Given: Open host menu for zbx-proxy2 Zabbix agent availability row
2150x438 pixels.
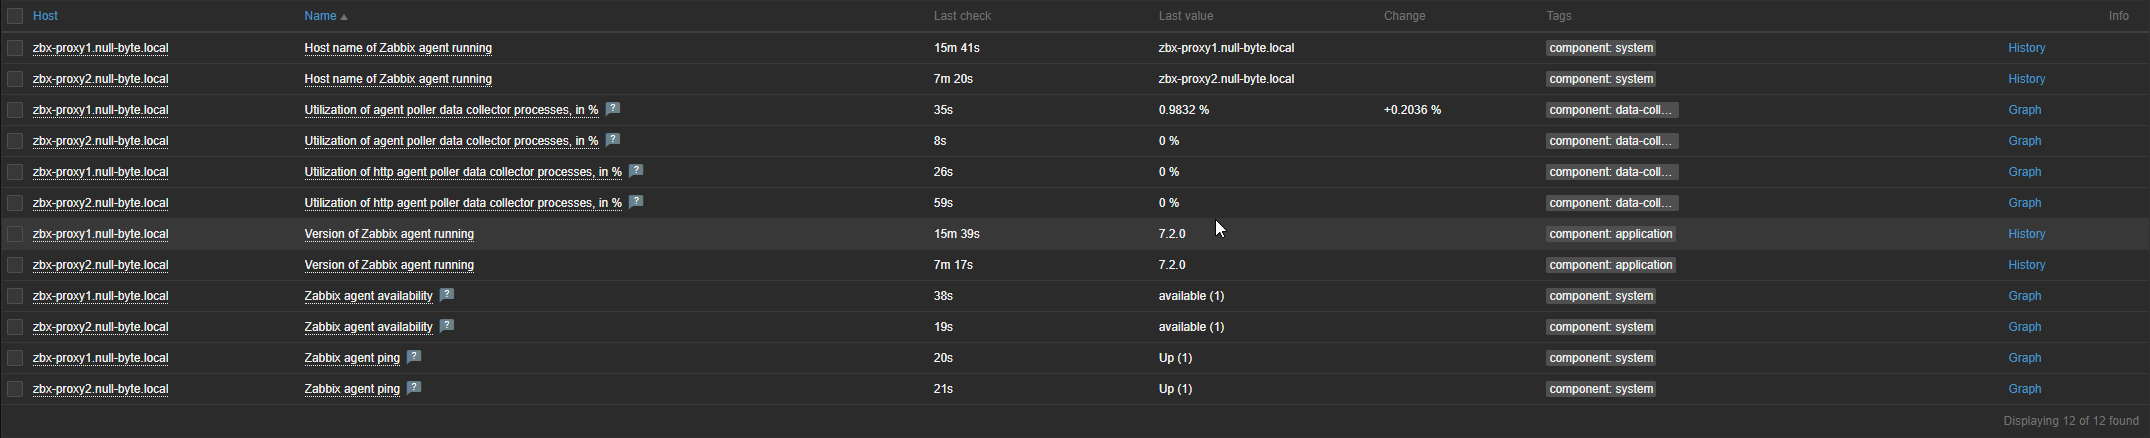Looking at the screenshot, I should click(100, 327).
